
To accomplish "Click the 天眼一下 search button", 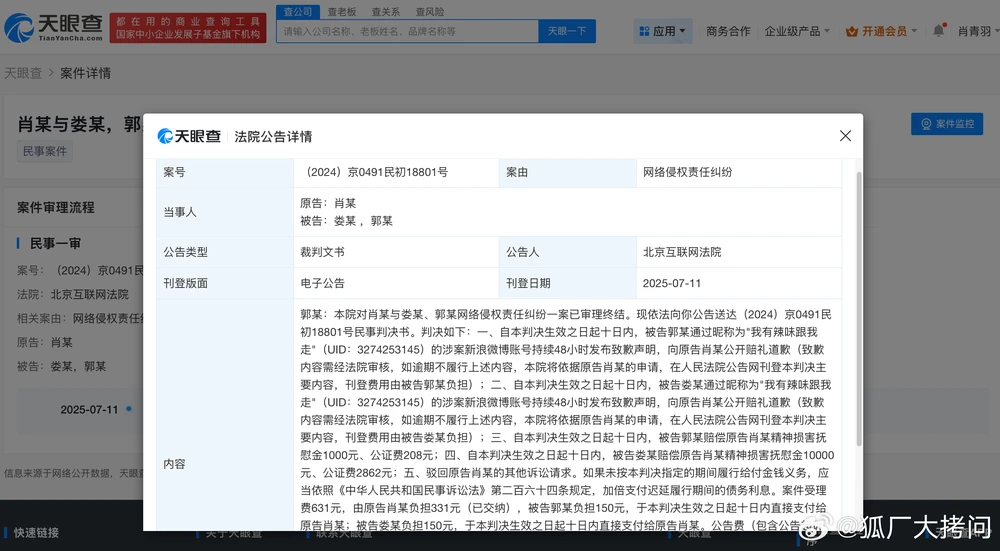I will tap(567, 31).
